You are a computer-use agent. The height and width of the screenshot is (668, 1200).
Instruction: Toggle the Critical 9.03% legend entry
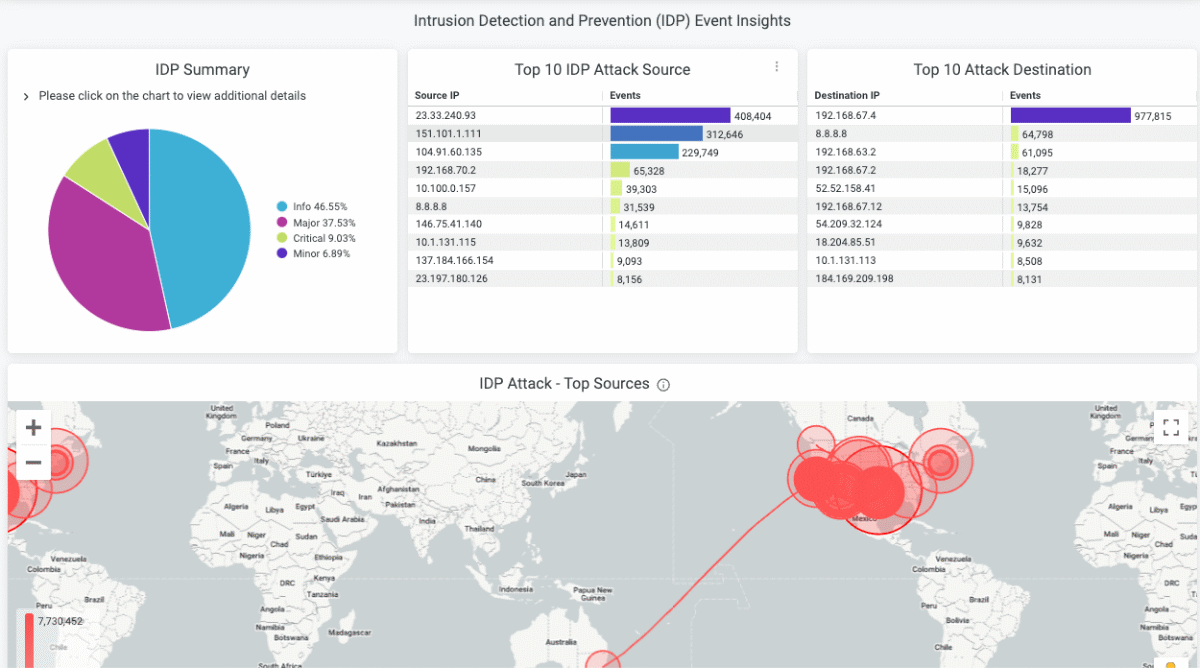318,238
